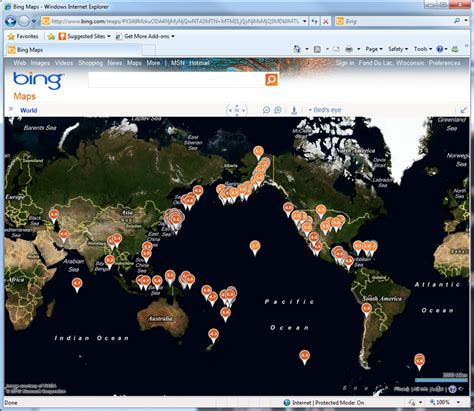
Task: Click the Print icon in command bar
Action: coord(349,49)
